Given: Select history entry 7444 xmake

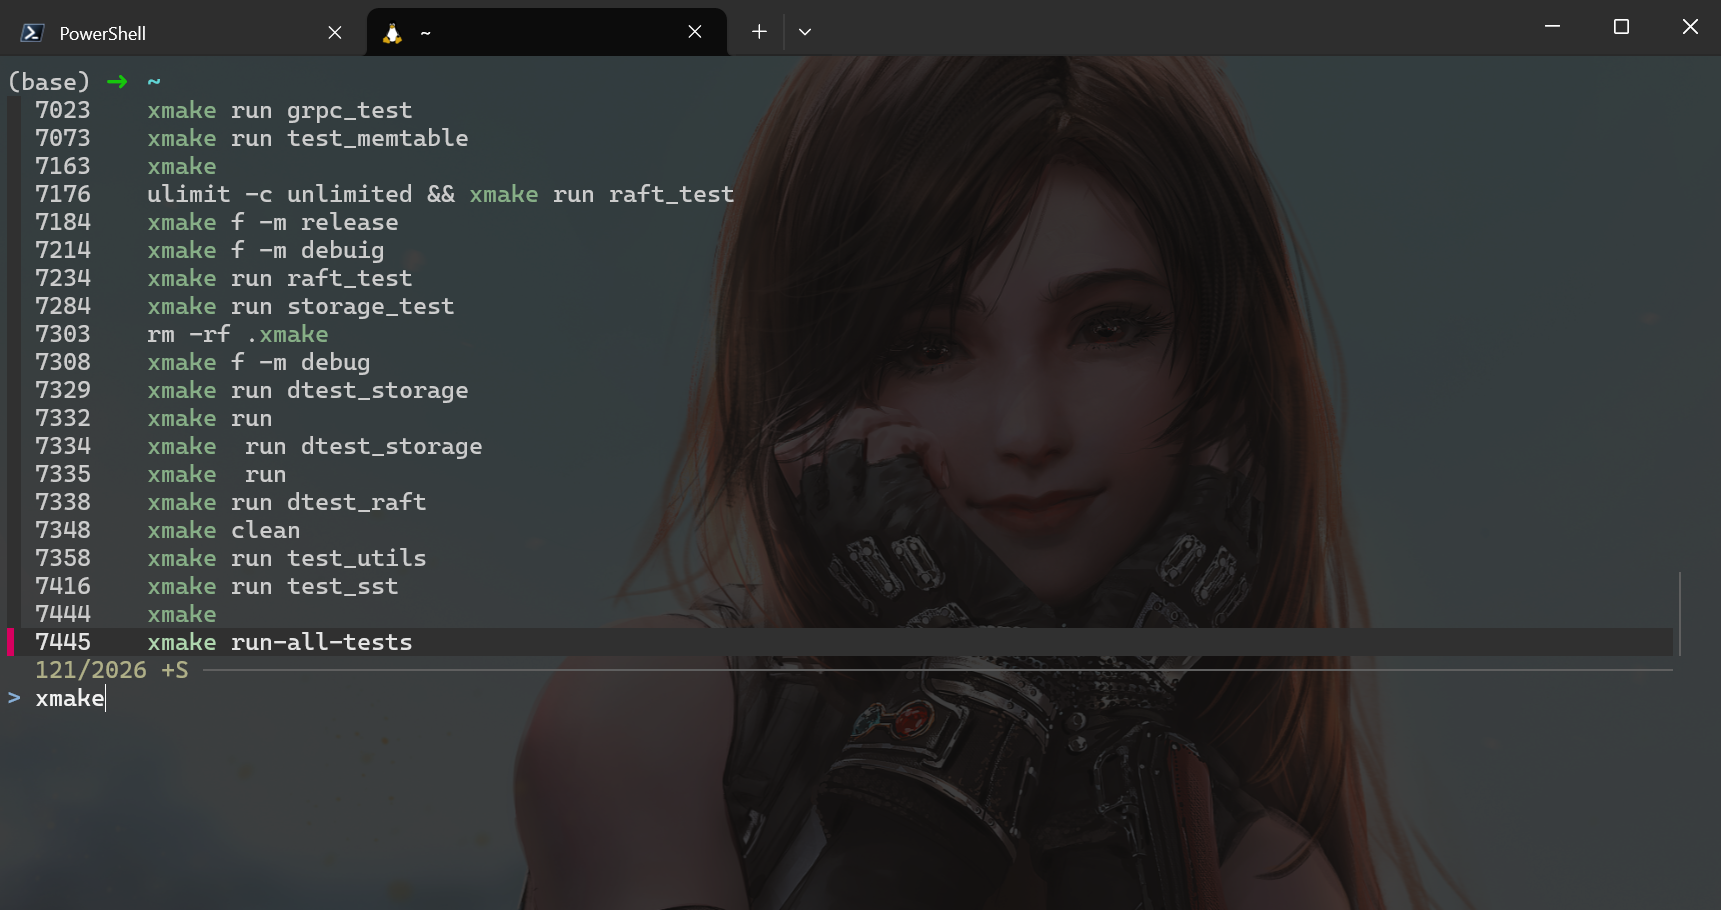Looking at the screenshot, I should [x=125, y=614].
